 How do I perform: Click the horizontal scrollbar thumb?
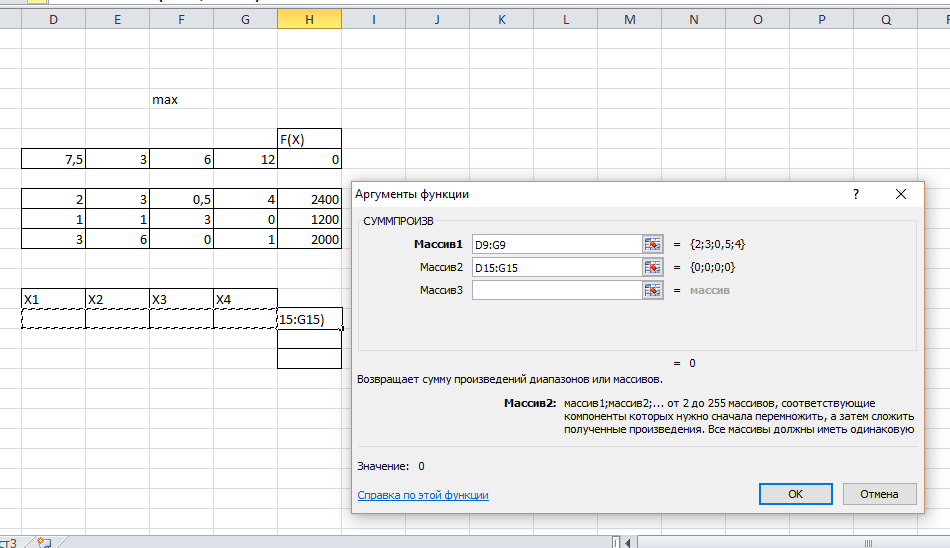coord(868,543)
